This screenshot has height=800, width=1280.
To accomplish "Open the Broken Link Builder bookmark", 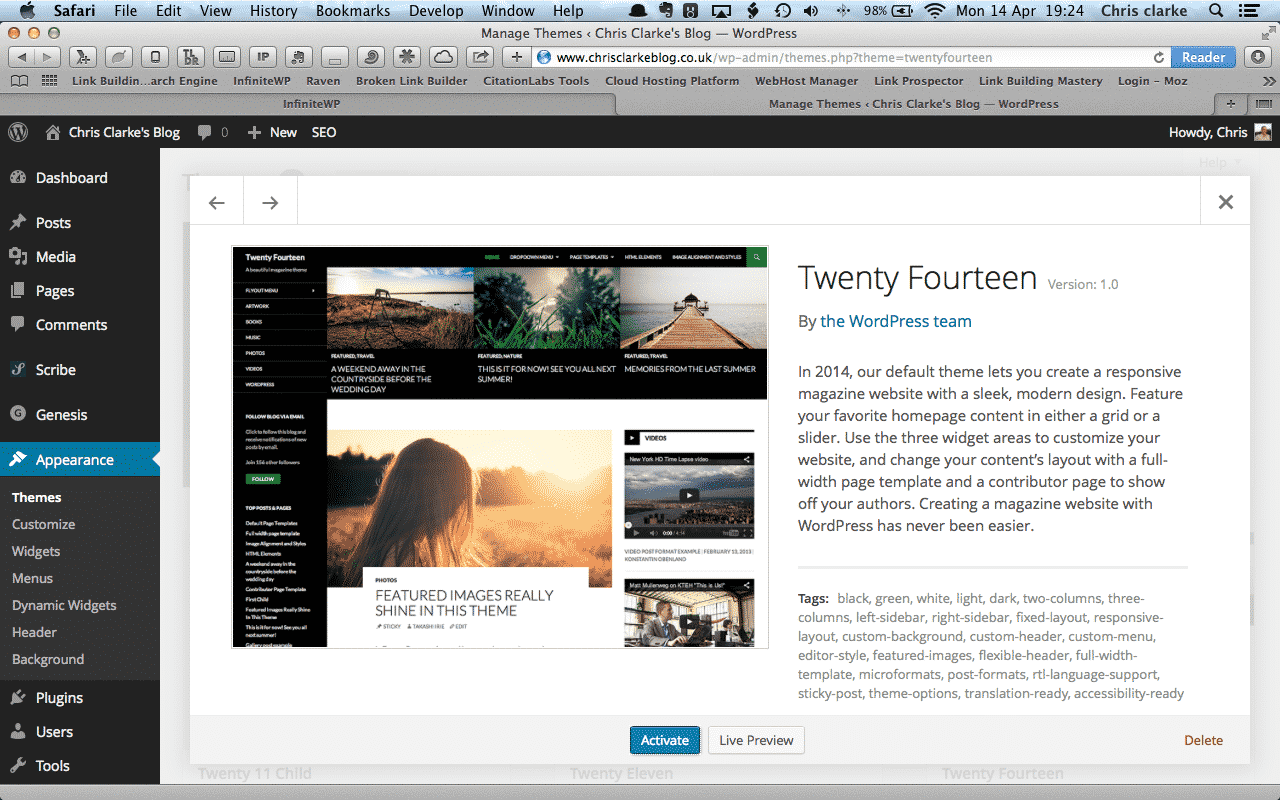I will pos(411,81).
